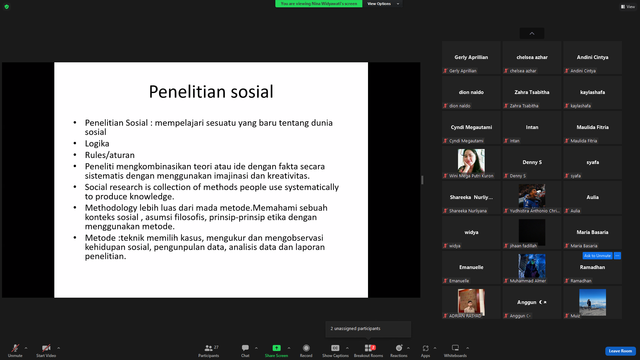This screenshot has height=360, width=640.
Task: Expand video options arrow next to Start Video
Action: (58, 348)
